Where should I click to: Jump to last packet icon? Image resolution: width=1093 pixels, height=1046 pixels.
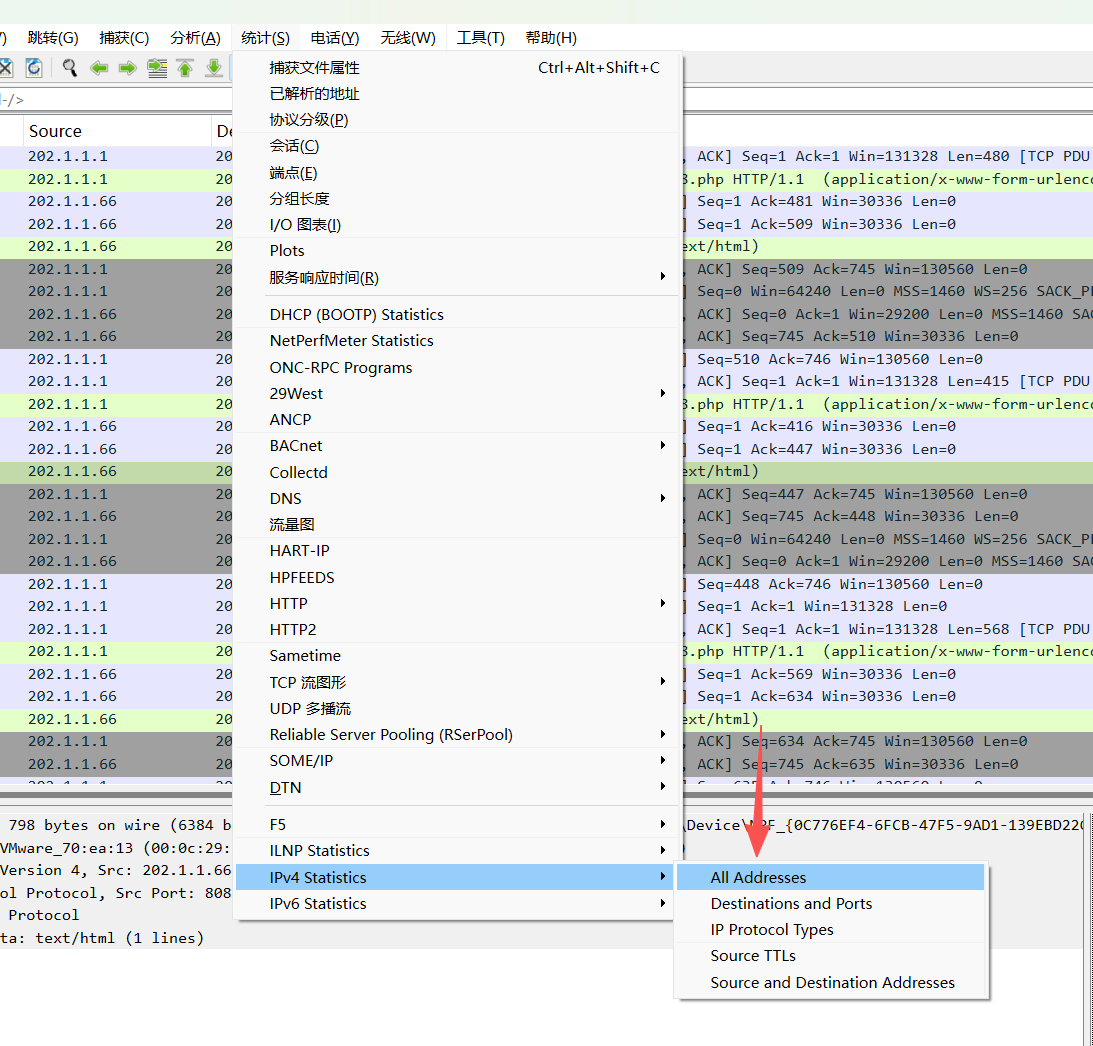pyautogui.click(x=213, y=68)
